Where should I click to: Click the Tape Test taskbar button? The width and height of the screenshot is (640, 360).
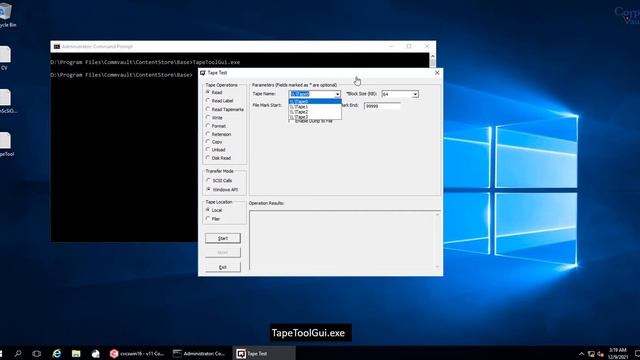point(264,353)
